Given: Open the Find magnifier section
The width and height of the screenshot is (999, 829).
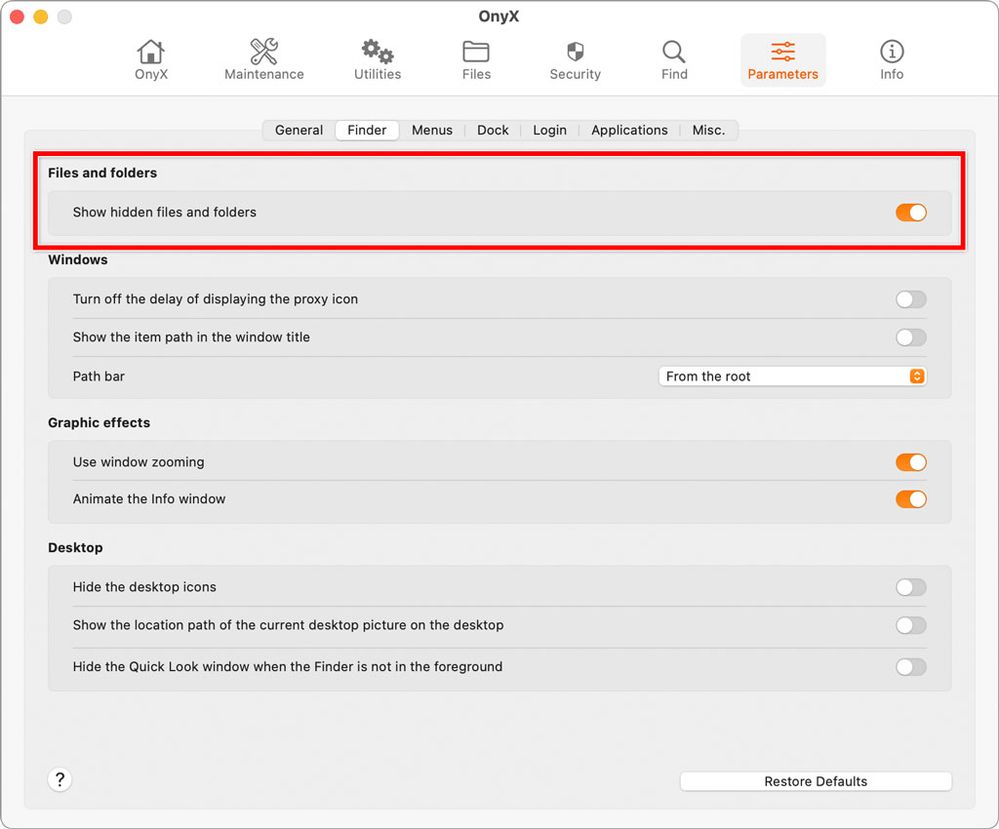Looking at the screenshot, I should click(x=674, y=60).
